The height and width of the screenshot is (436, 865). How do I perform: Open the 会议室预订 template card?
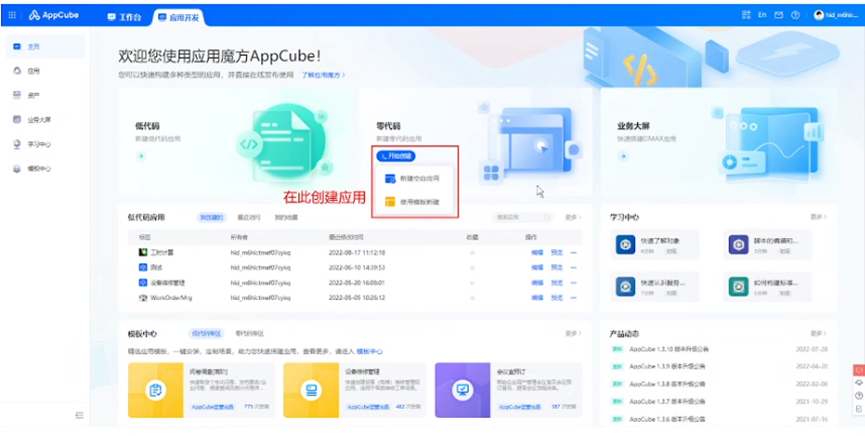(508, 390)
